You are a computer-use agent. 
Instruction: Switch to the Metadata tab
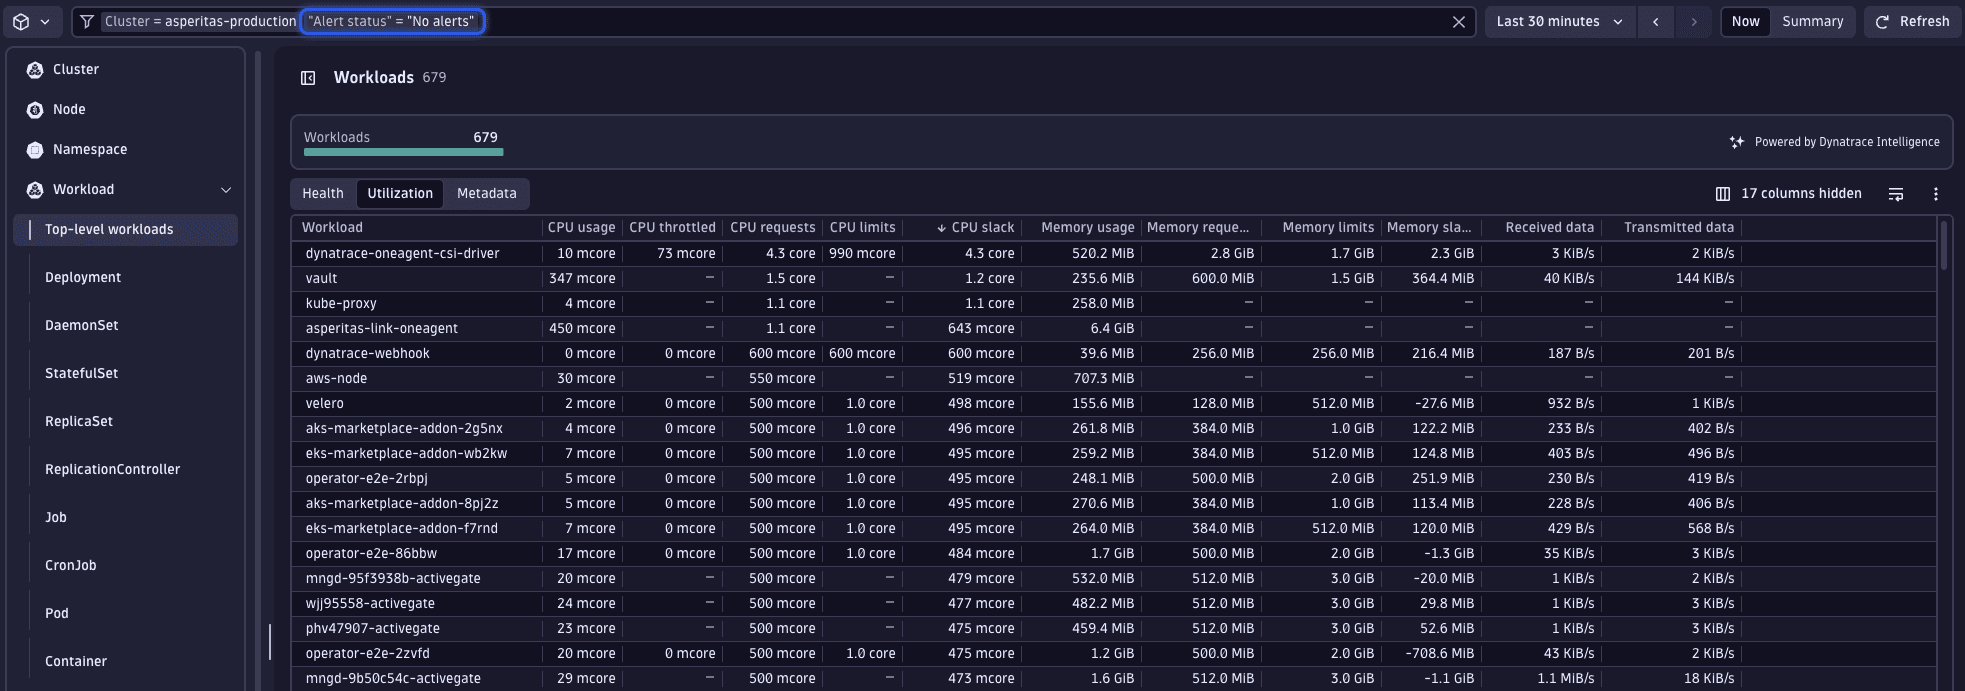tap(487, 194)
